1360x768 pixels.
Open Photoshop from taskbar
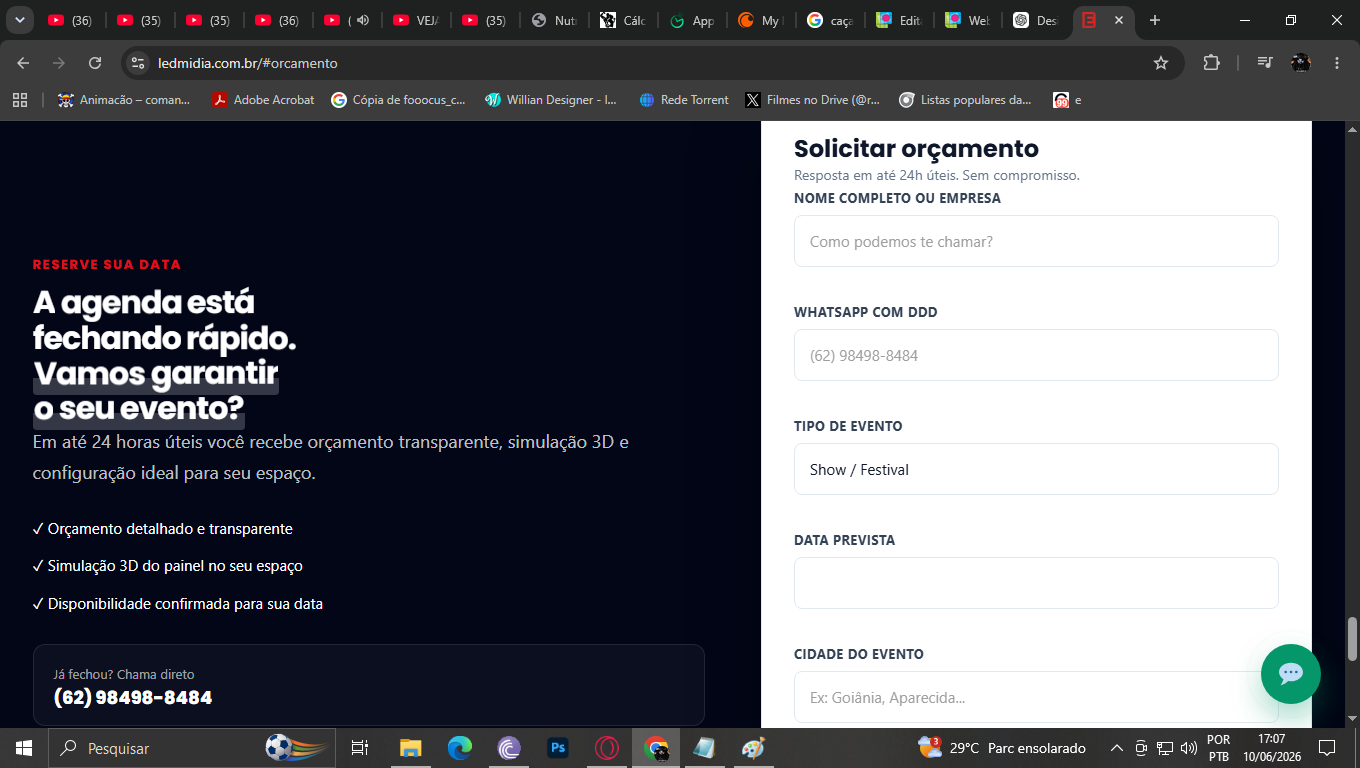coord(558,748)
